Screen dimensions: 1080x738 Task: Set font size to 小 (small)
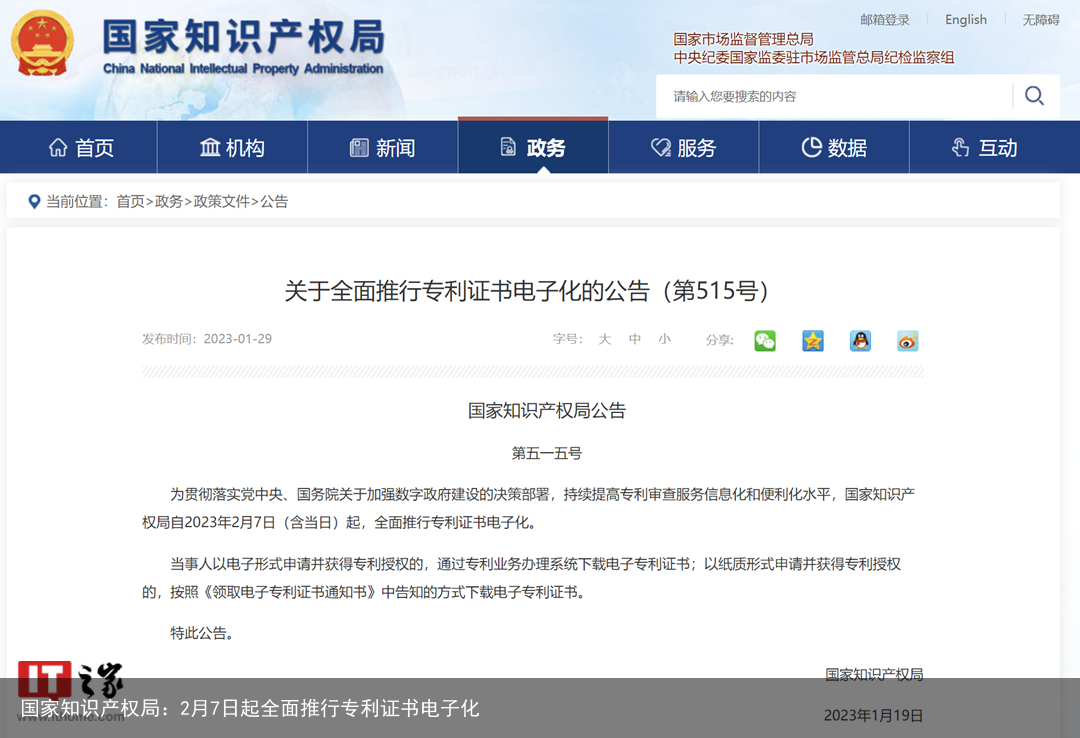[664, 339]
